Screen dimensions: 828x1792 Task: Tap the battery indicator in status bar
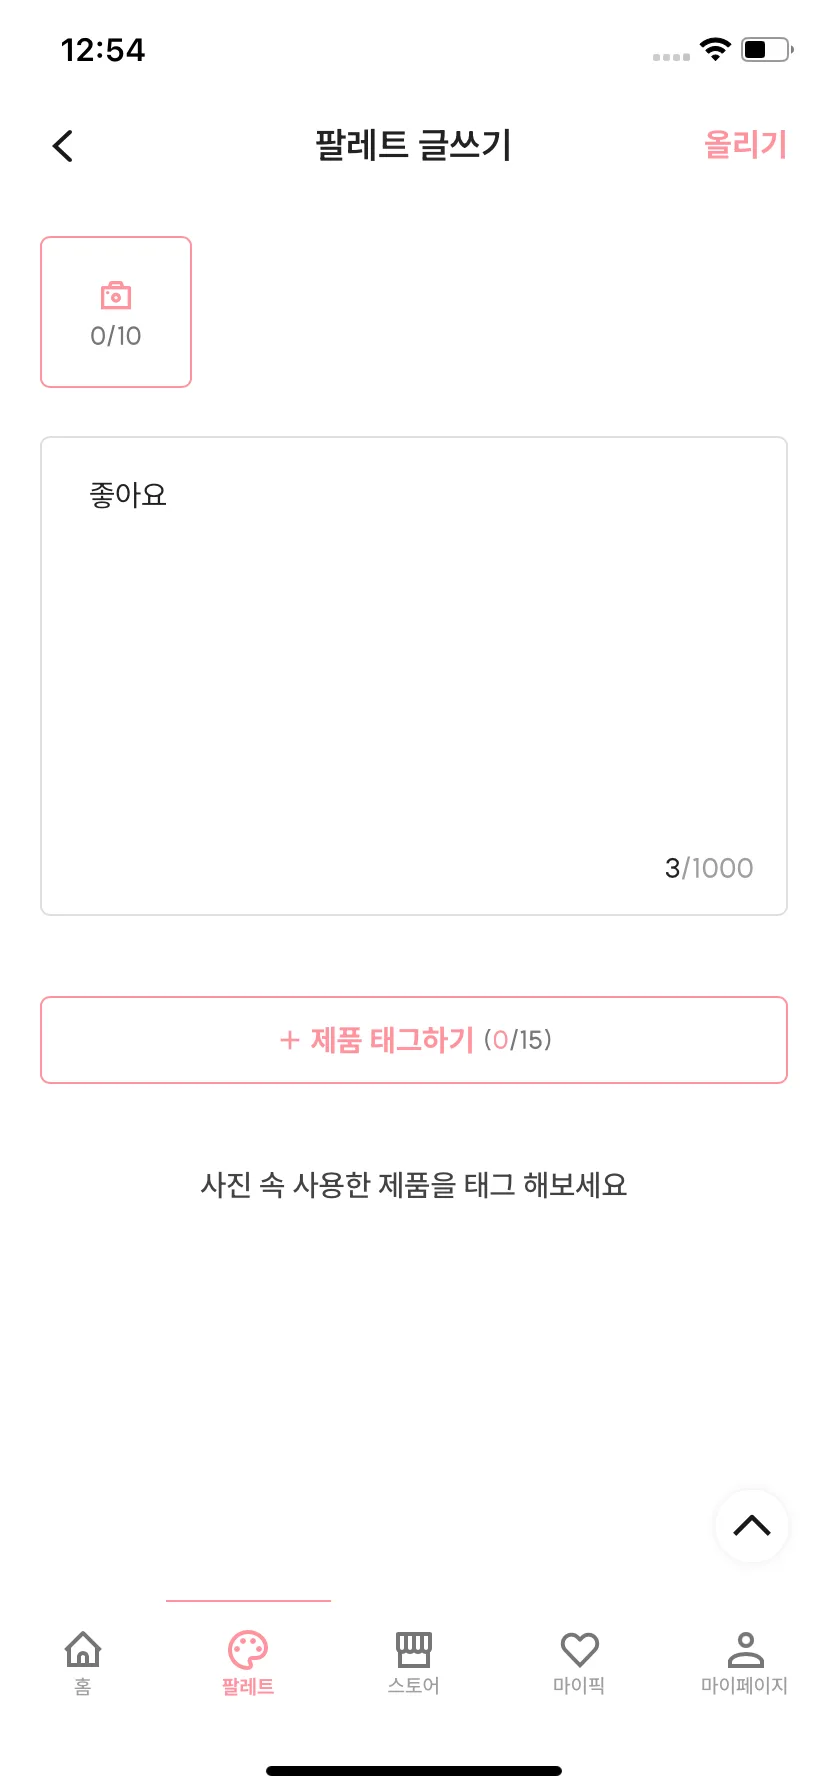tap(767, 49)
